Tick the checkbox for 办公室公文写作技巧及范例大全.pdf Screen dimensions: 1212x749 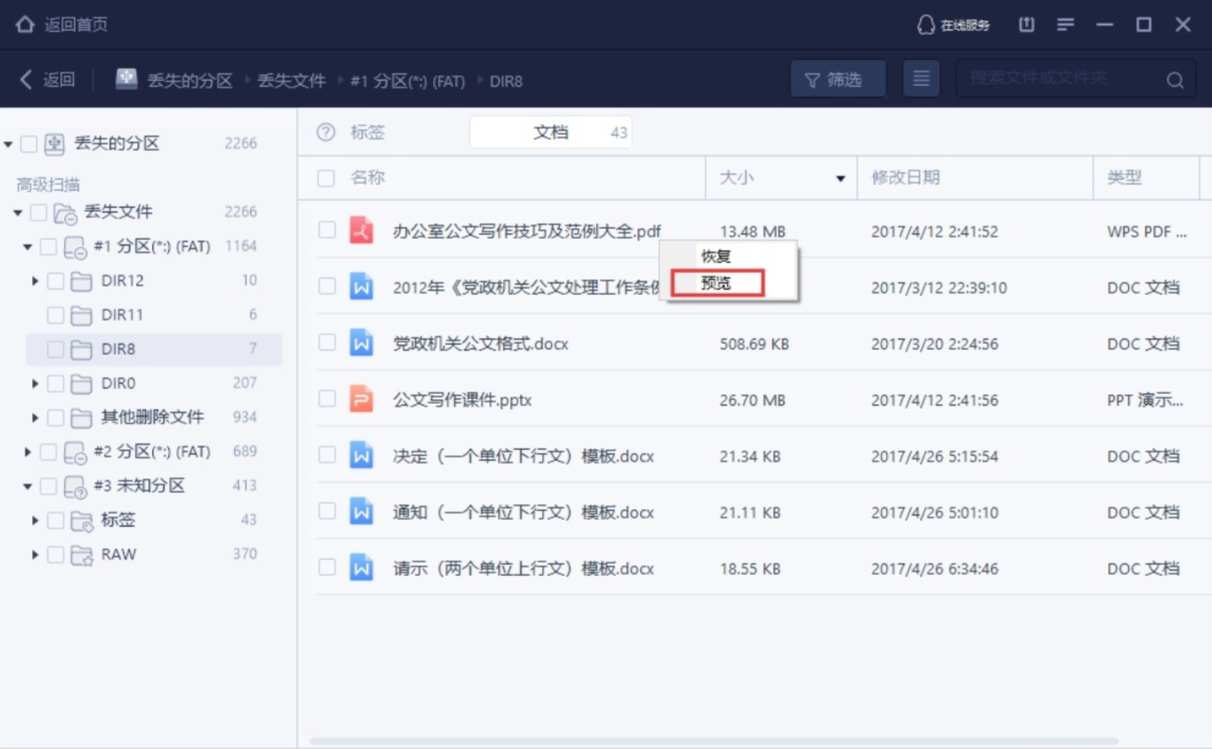327,230
